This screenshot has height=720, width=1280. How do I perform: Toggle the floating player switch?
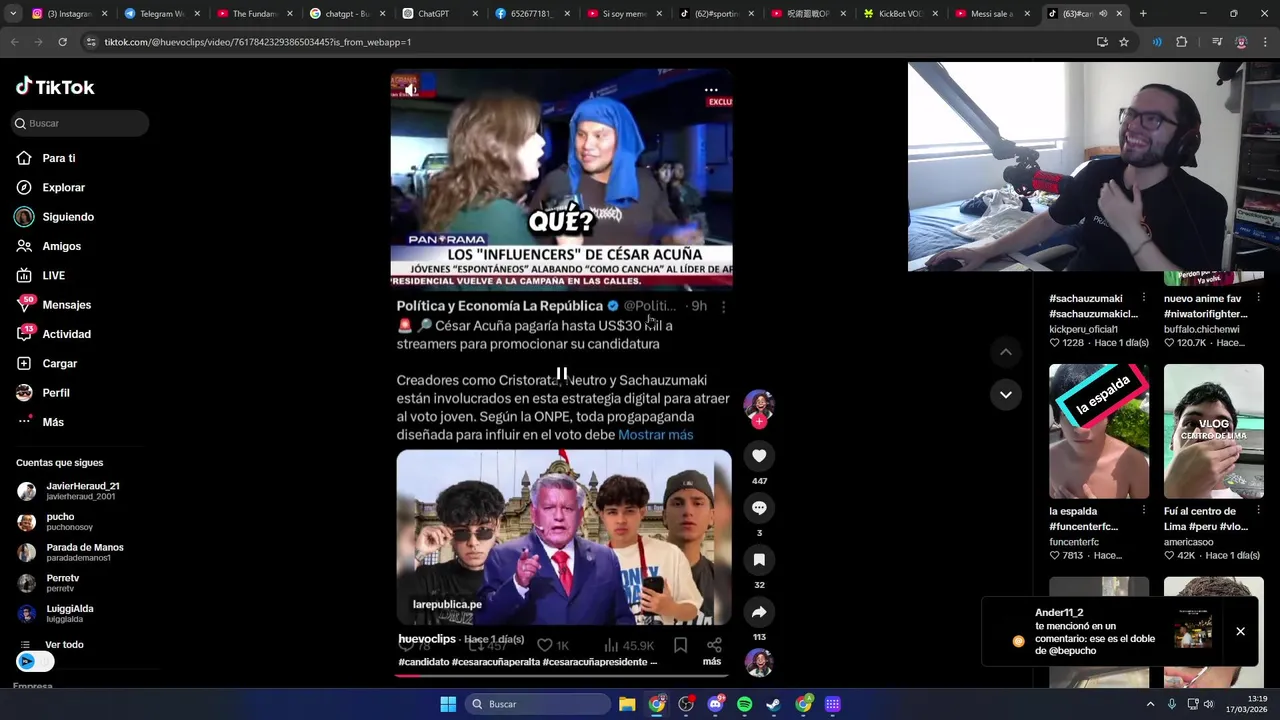tap(35, 661)
